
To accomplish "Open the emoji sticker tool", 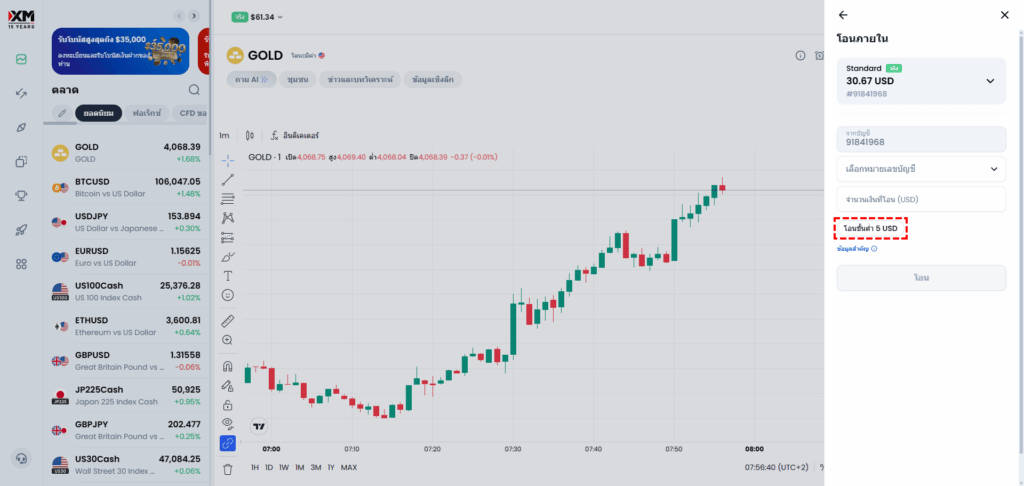I will tap(228, 295).
